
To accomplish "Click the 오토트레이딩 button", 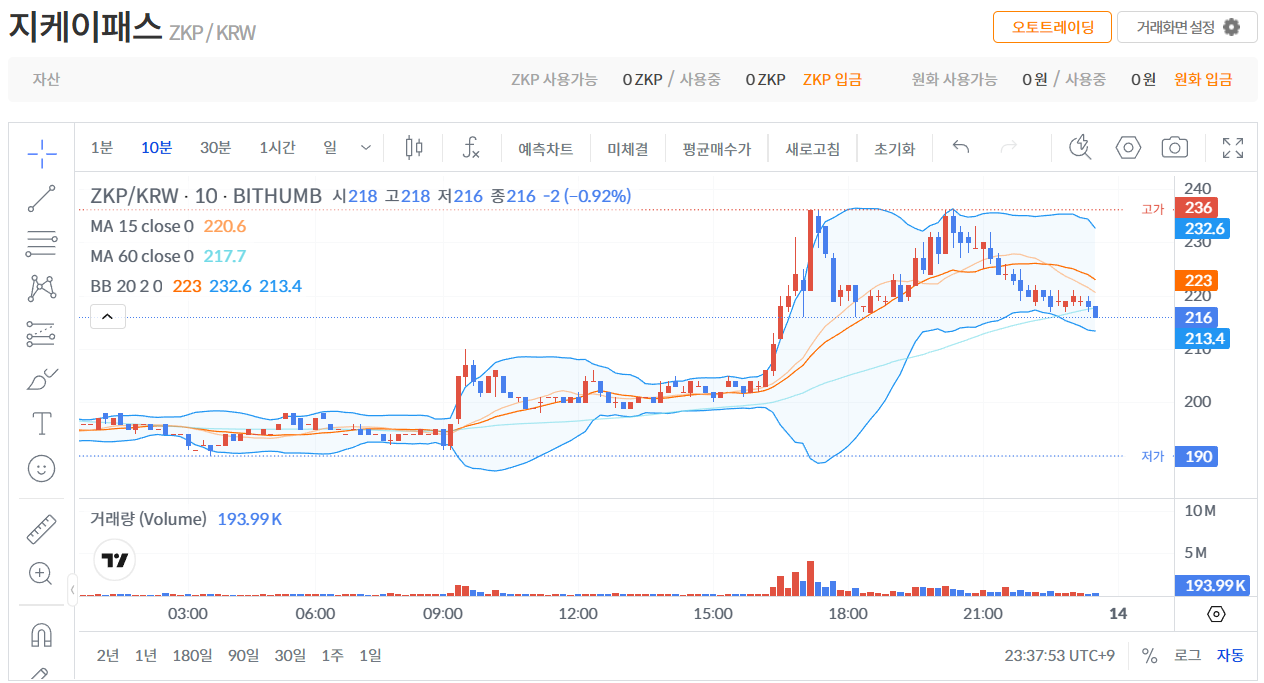I will pyautogui.click(x=1052, y=27).
